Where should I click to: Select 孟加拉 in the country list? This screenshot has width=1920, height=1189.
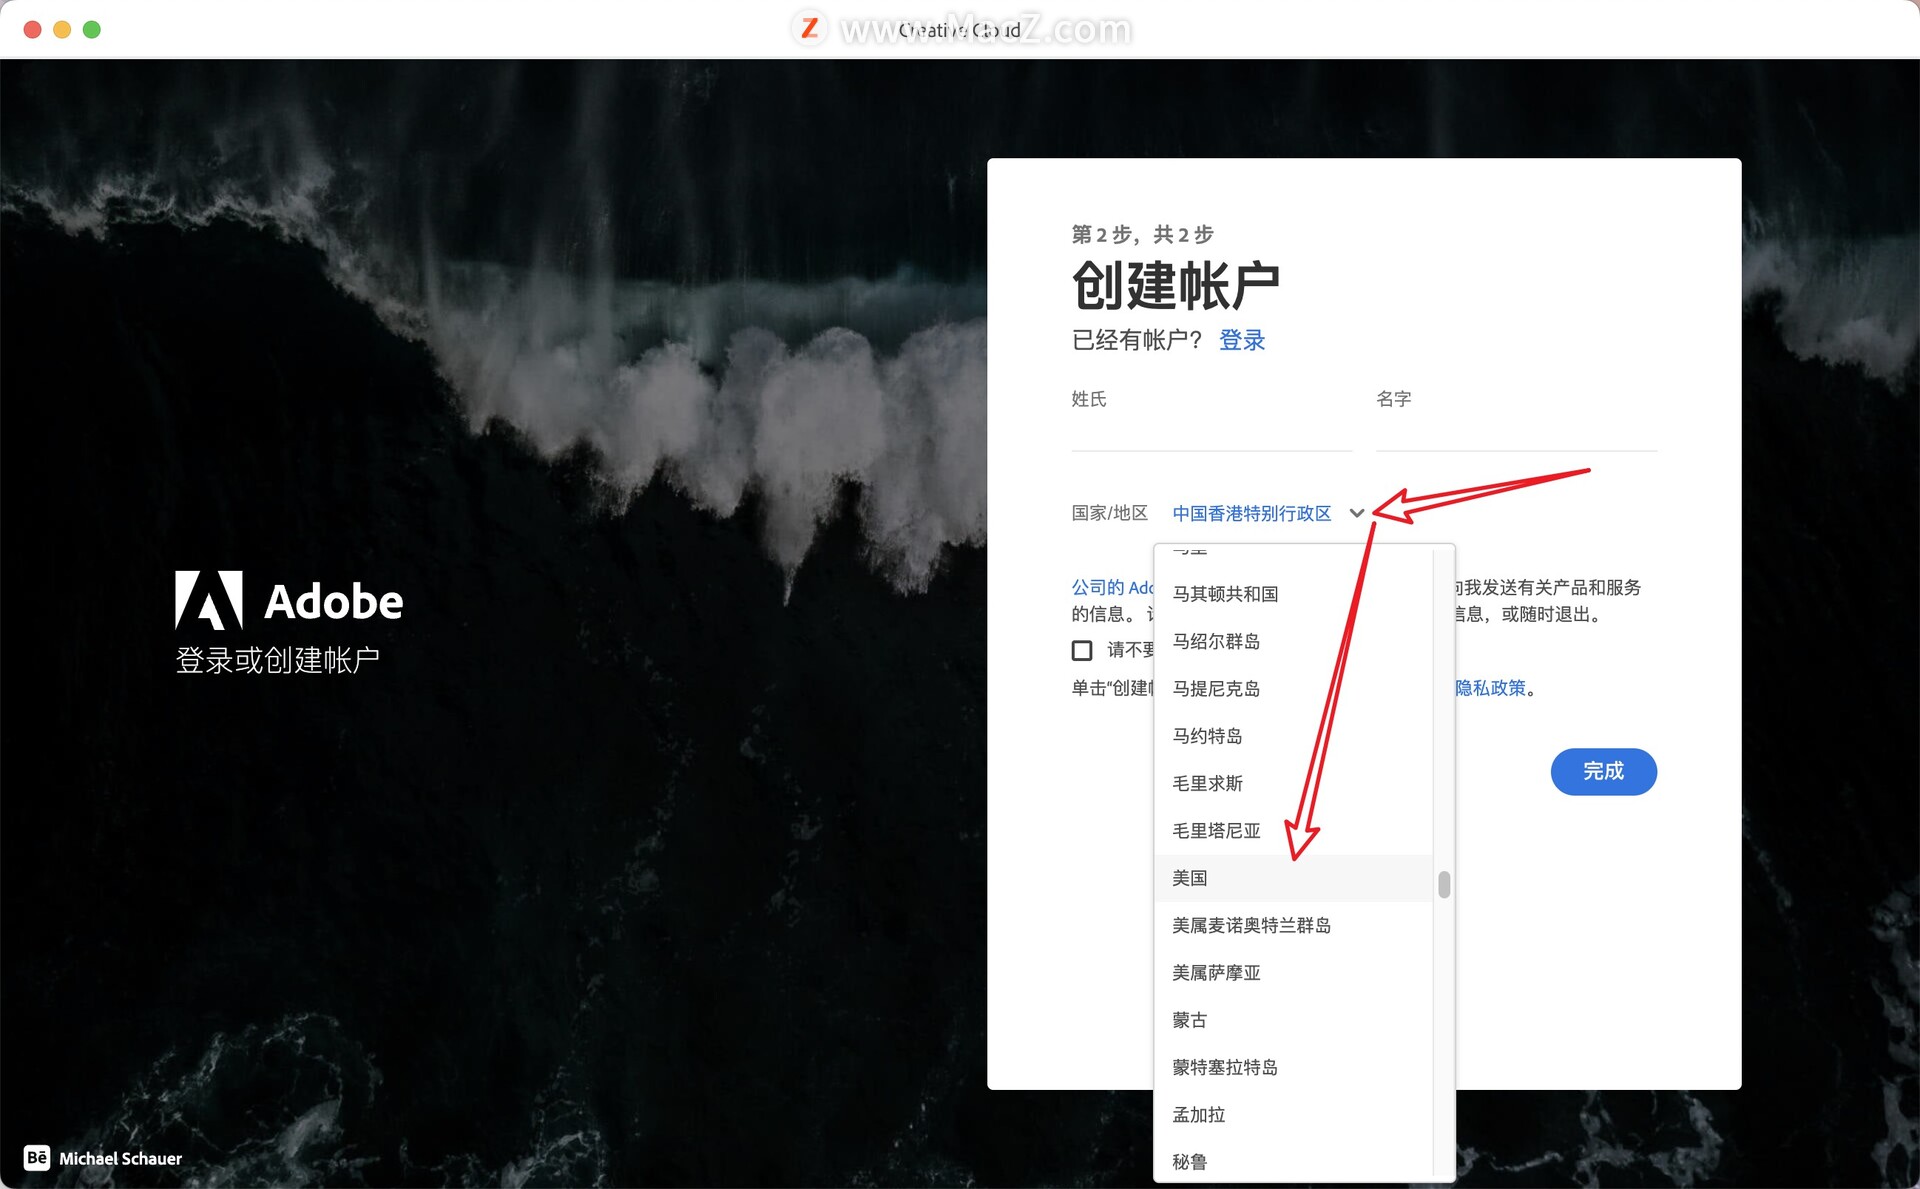pos(1294,1115)
